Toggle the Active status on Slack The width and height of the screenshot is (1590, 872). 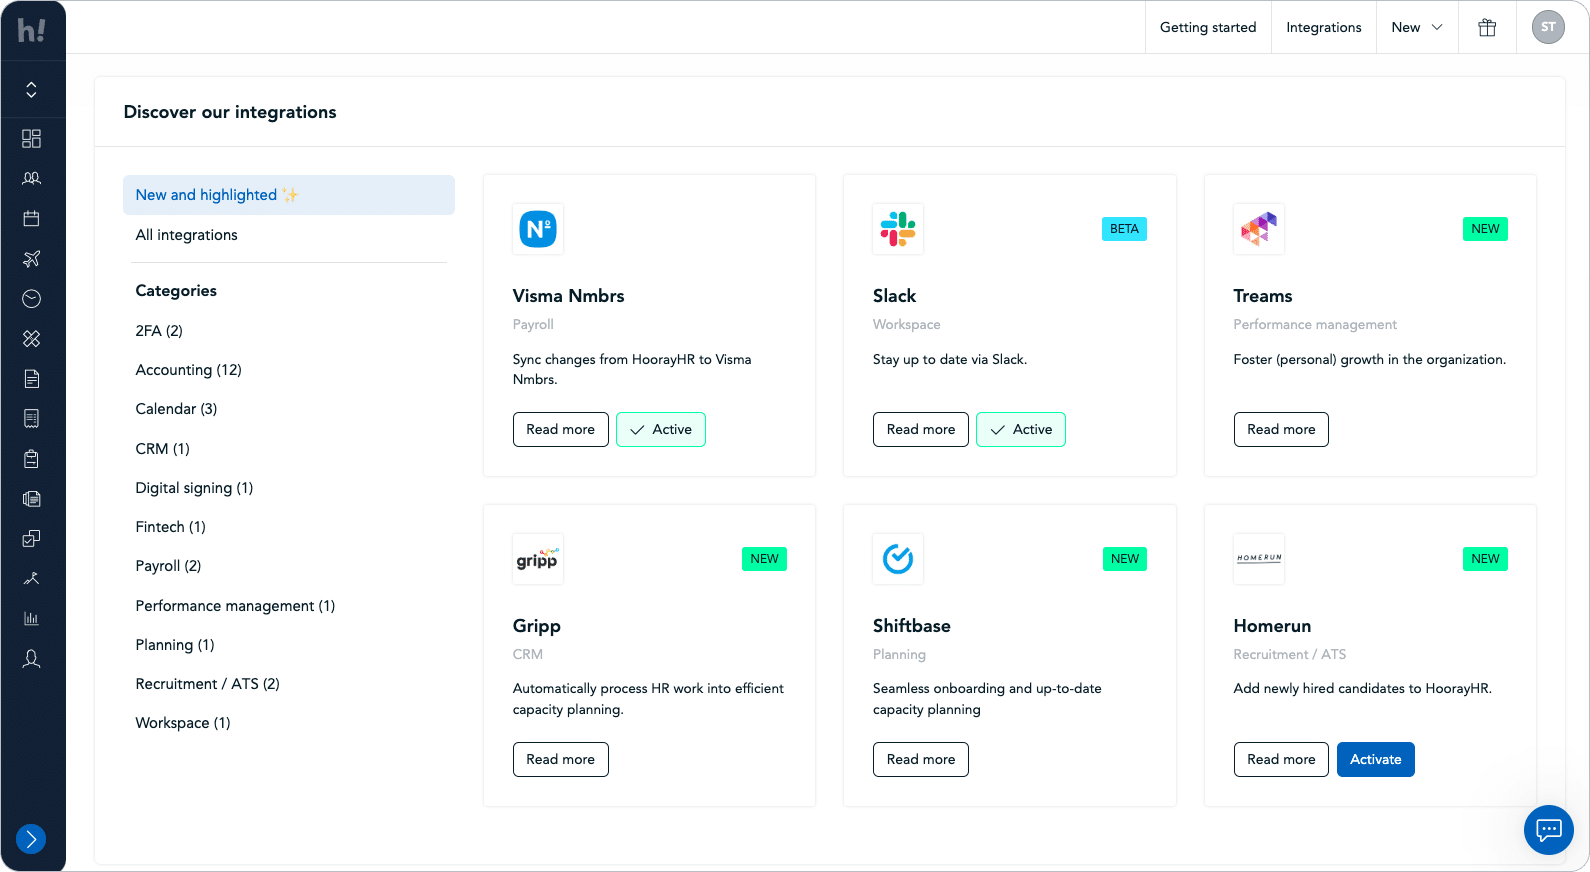tap(1021, 430)
